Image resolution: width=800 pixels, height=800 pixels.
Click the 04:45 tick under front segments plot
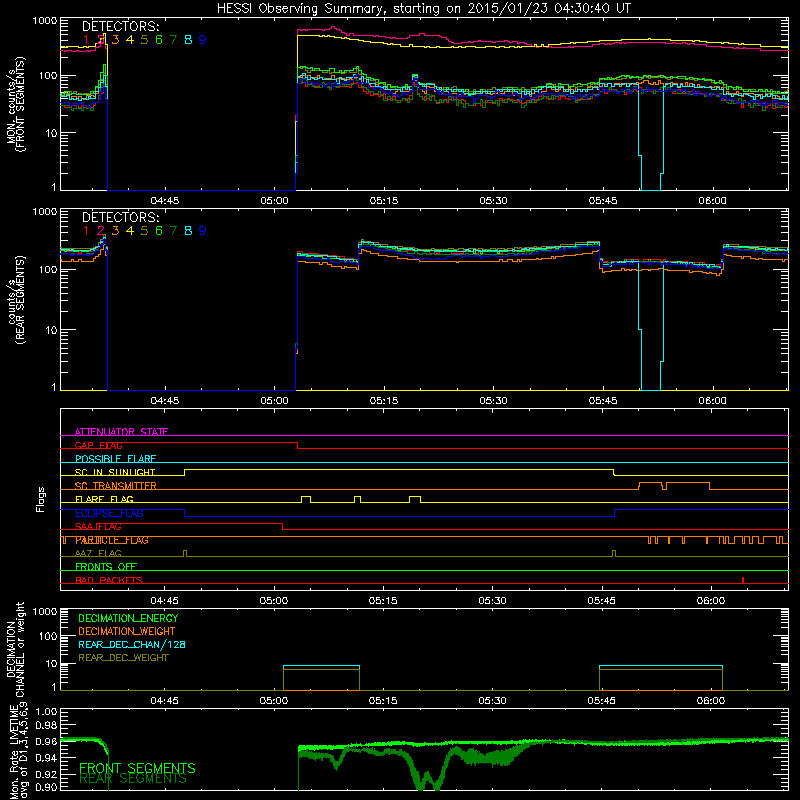[x=165, y=201]
